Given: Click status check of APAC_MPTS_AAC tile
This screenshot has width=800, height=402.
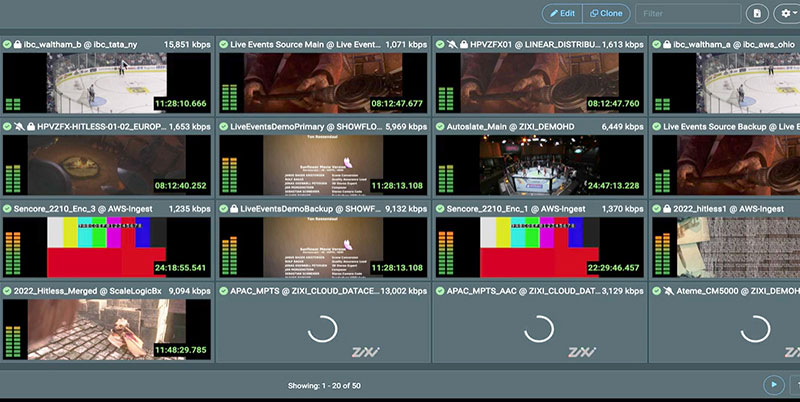Looking at the screenshot, I should click(440, 291).
